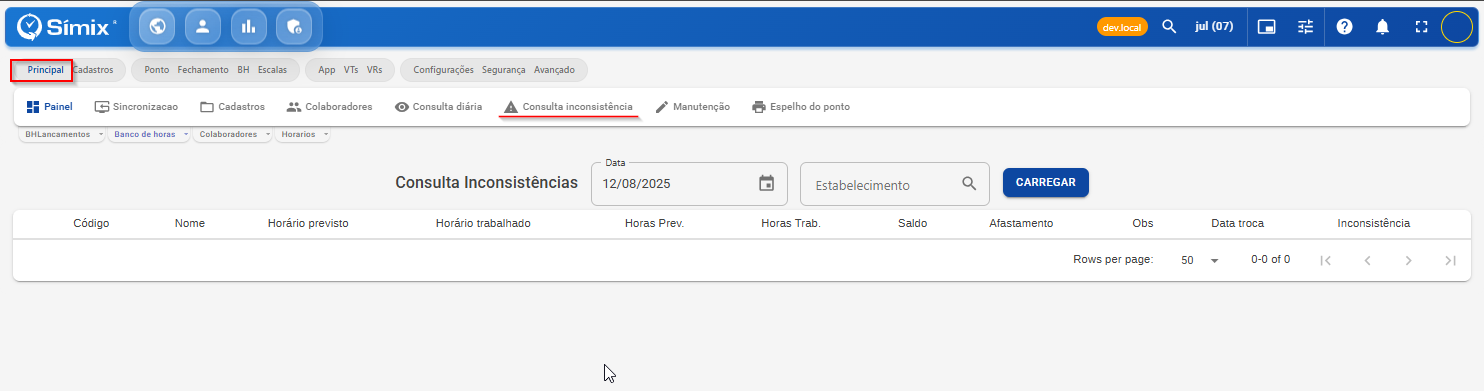Open the globe module icon
The image size is (1484, 391).
click(x=157, y=27)
